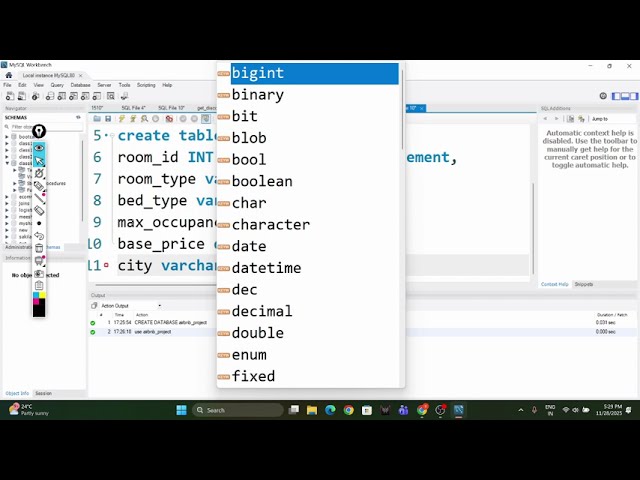Click the search table data toolbar icon
Image resolution: width=640 pixels, height=480 pixels.
coord(111,96)
